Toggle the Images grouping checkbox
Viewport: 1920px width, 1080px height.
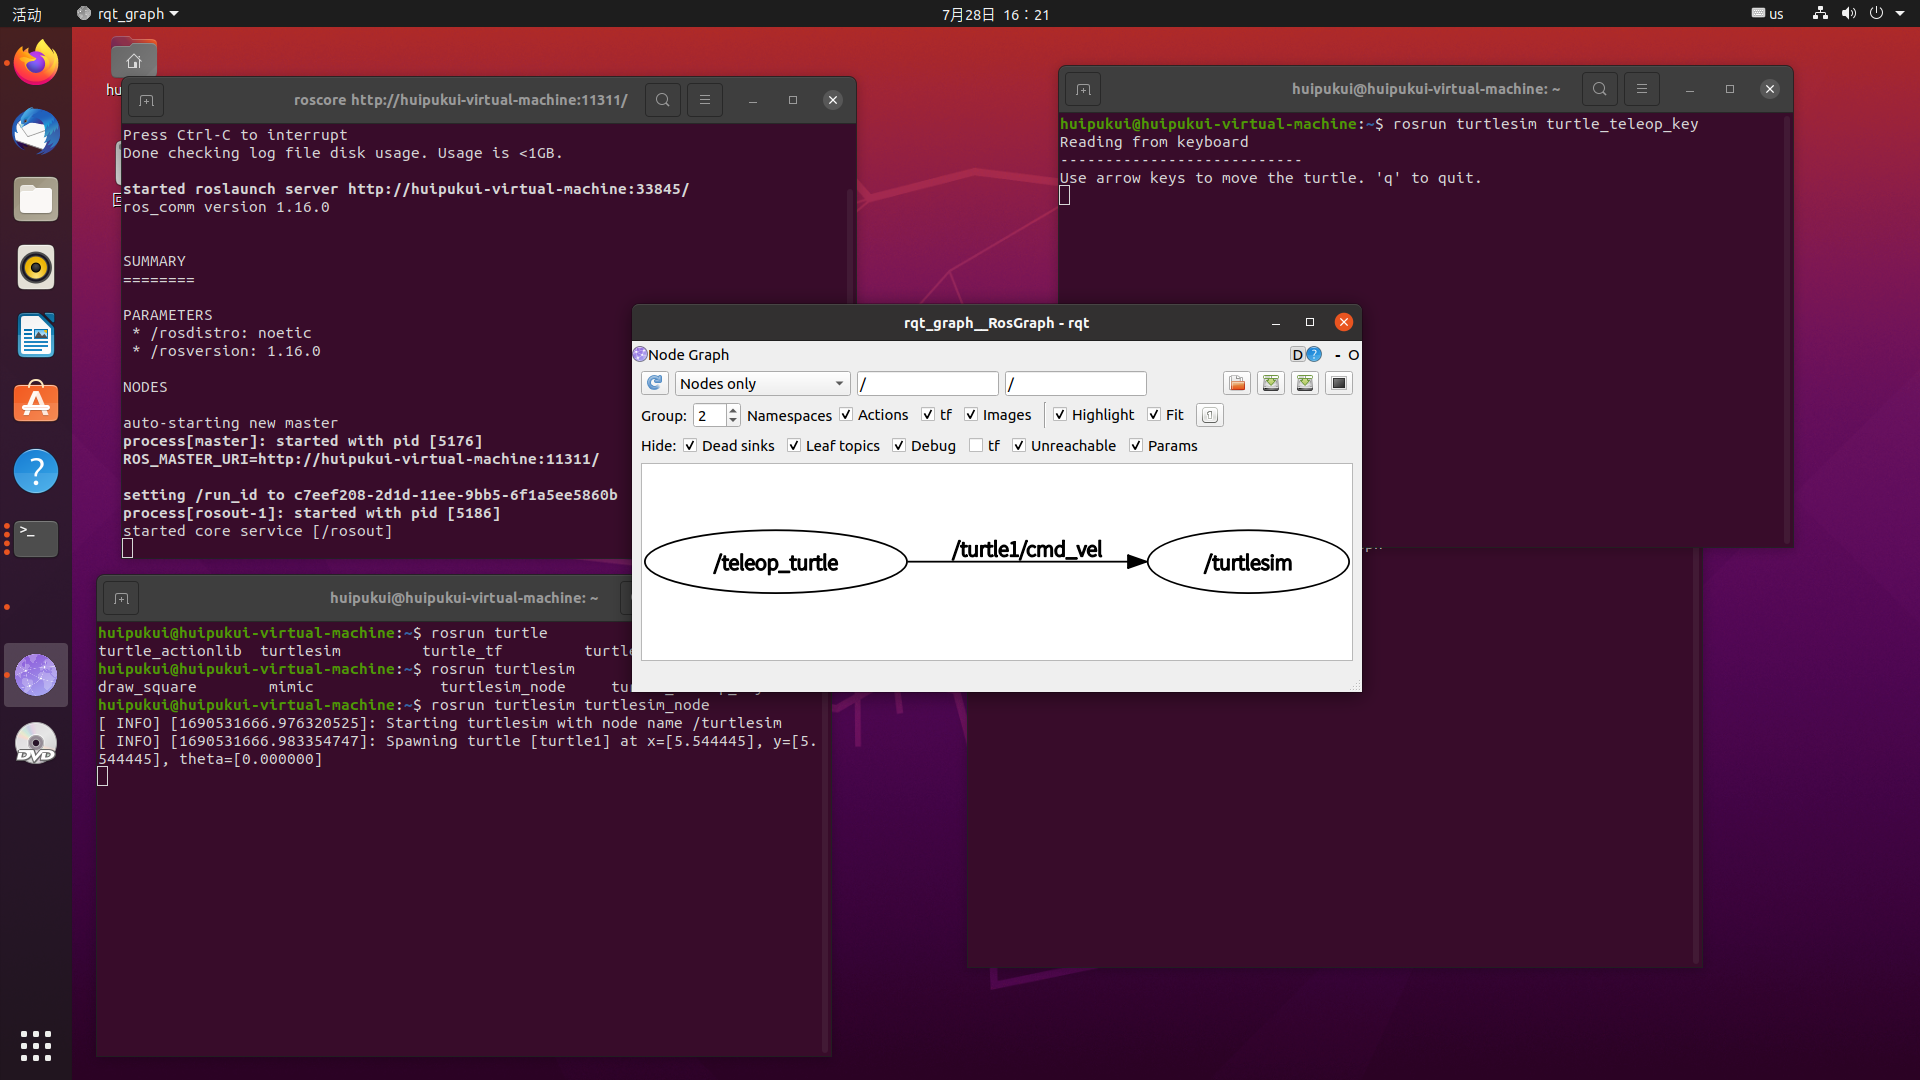point(971,414)
